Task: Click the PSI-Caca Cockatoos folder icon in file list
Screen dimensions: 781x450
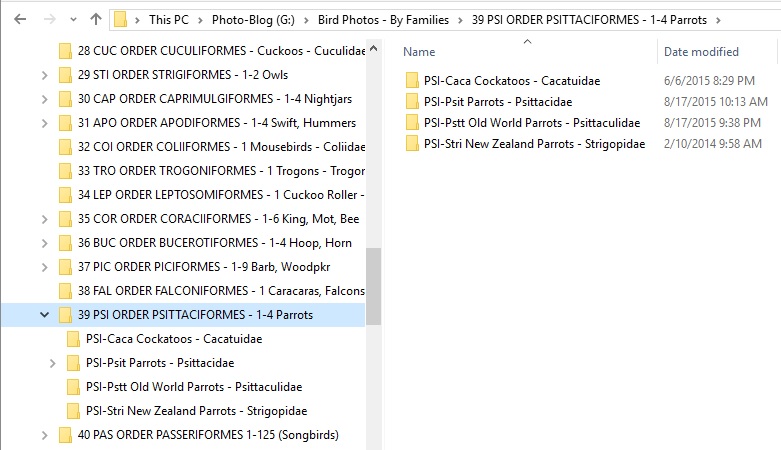Action: click(411, 81)
